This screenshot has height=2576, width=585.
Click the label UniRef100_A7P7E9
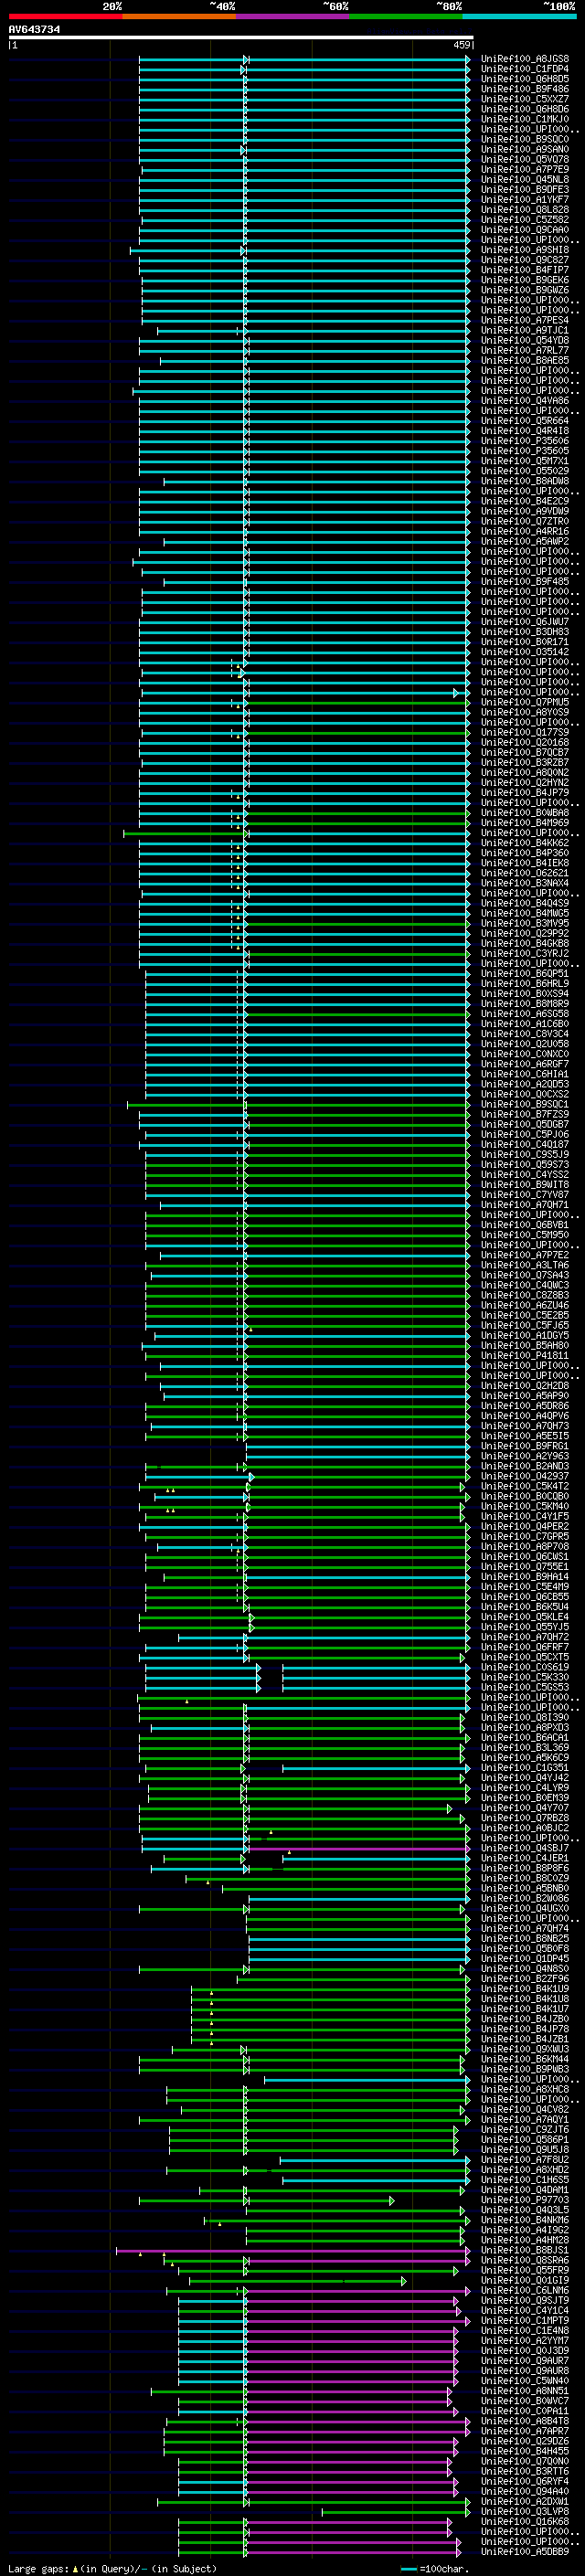[525, 169]
